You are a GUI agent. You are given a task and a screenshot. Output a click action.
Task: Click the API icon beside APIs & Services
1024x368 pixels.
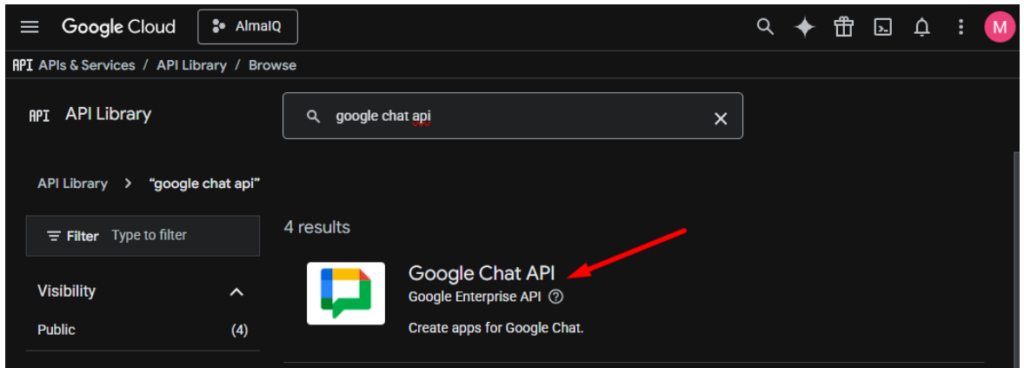click(23, 65)
